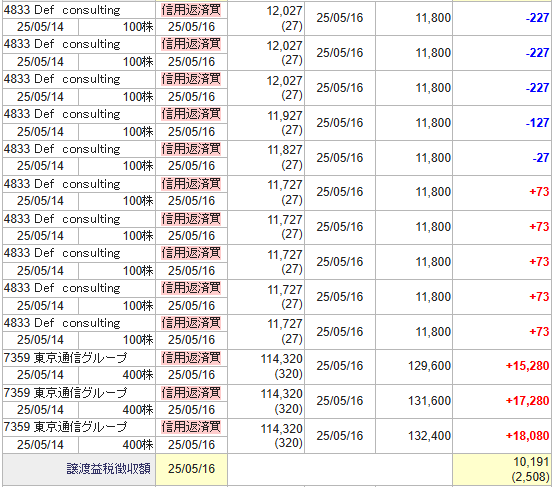Click 信用返済買 label on the 132,400 row

(191, 427)
